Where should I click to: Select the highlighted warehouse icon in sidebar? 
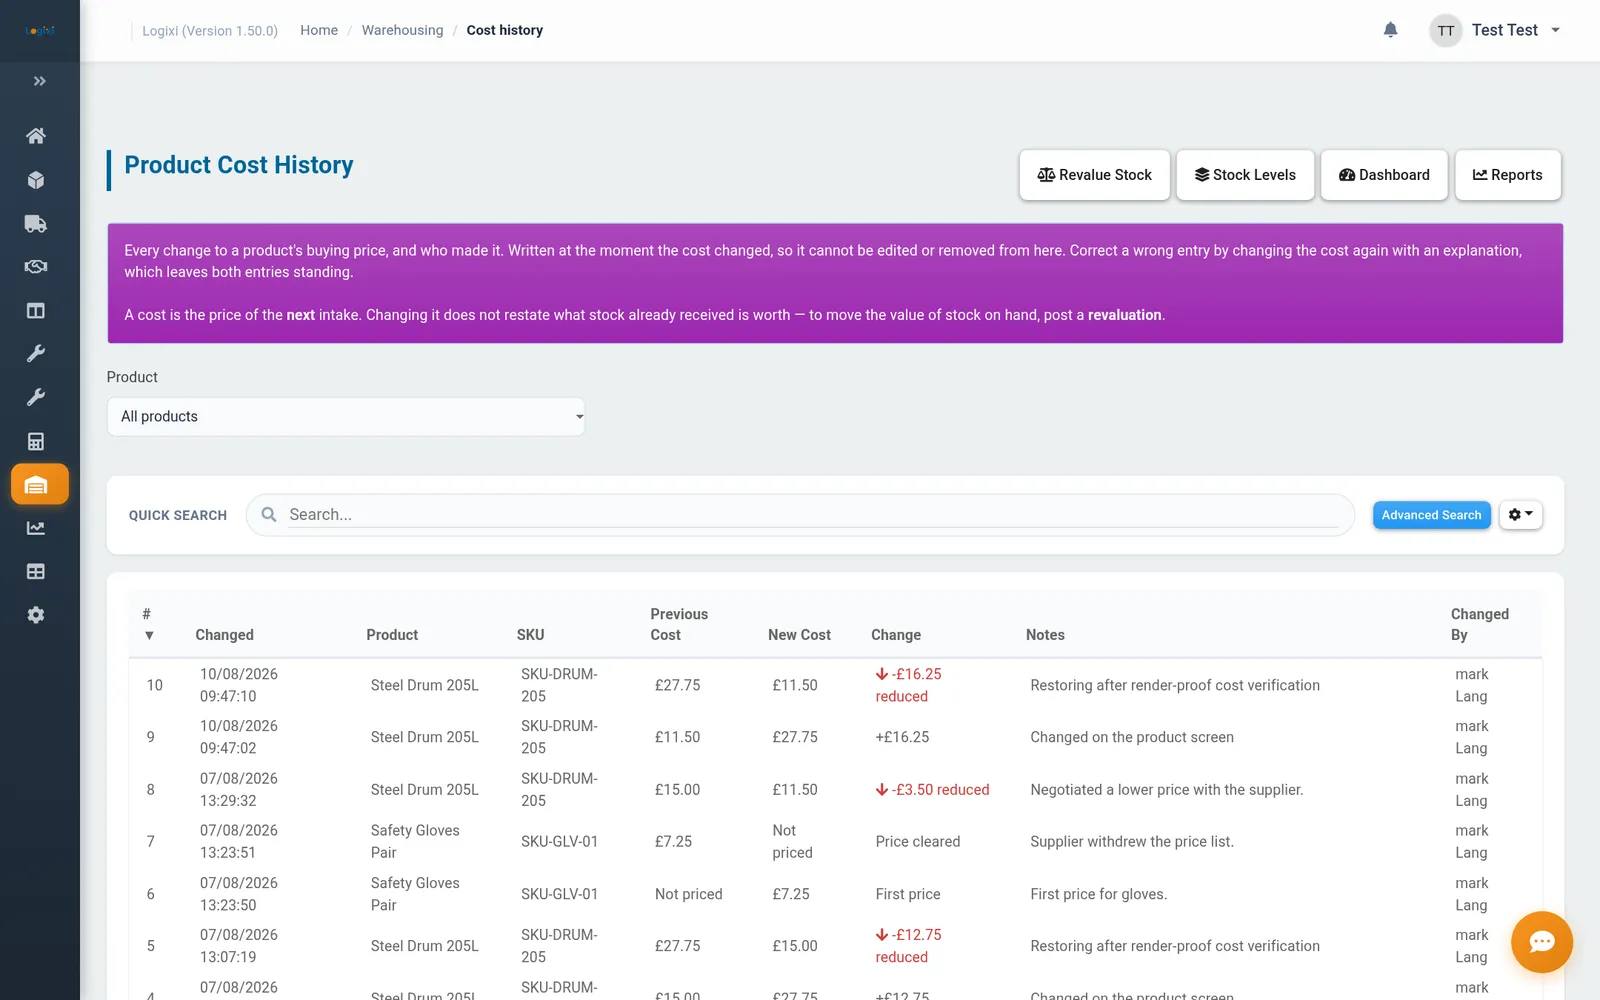[39, 485]
